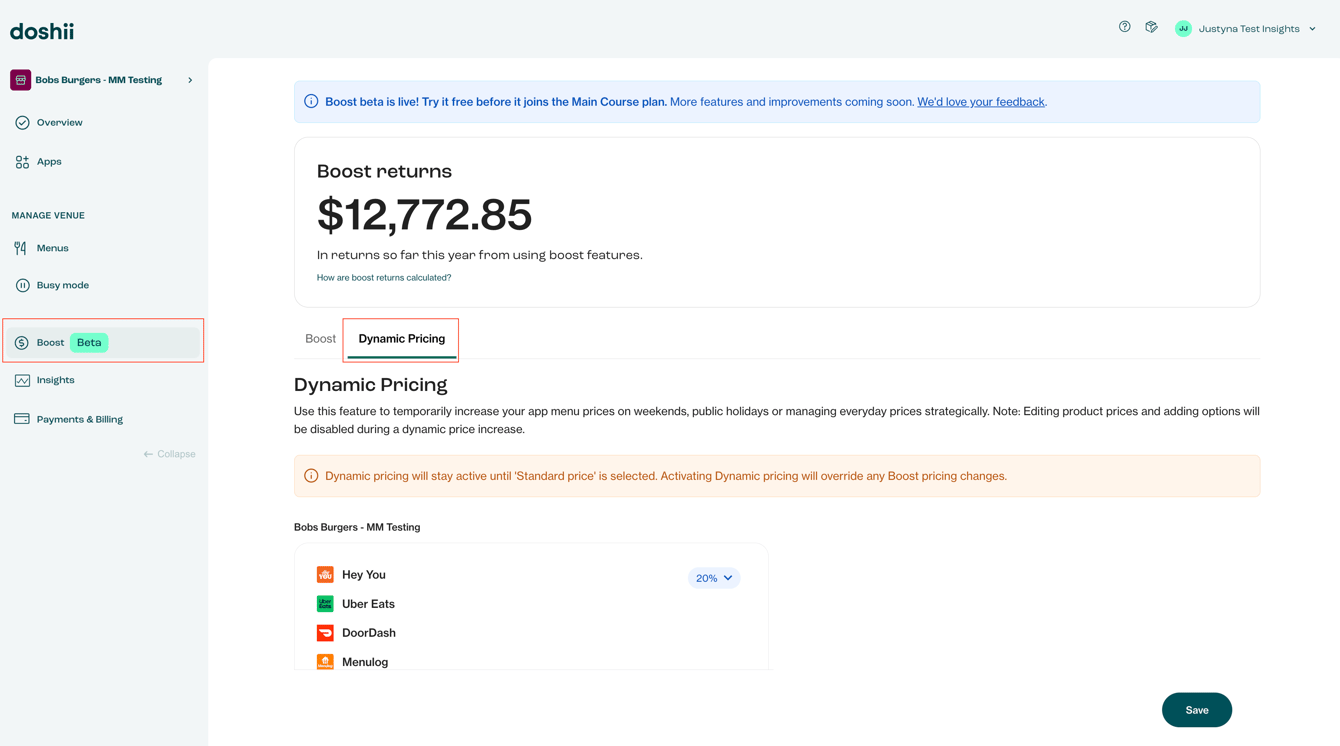Open How are boost returns calculated link
The image size is (1340, 746).
pos(384,278)
